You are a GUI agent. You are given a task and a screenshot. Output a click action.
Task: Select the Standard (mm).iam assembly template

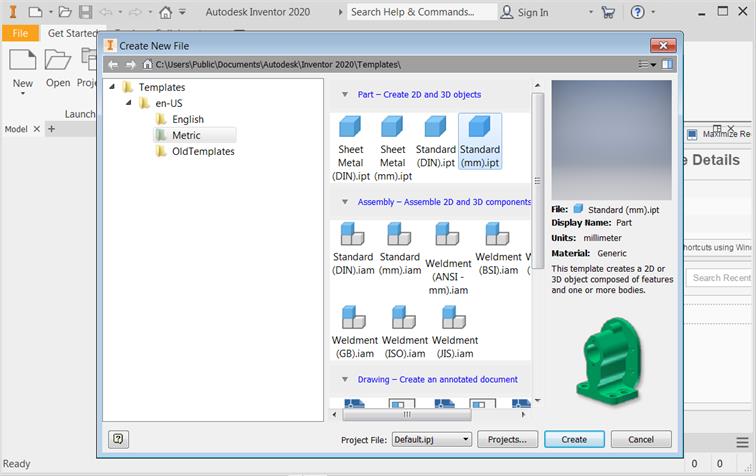click(x=400, y=249)
